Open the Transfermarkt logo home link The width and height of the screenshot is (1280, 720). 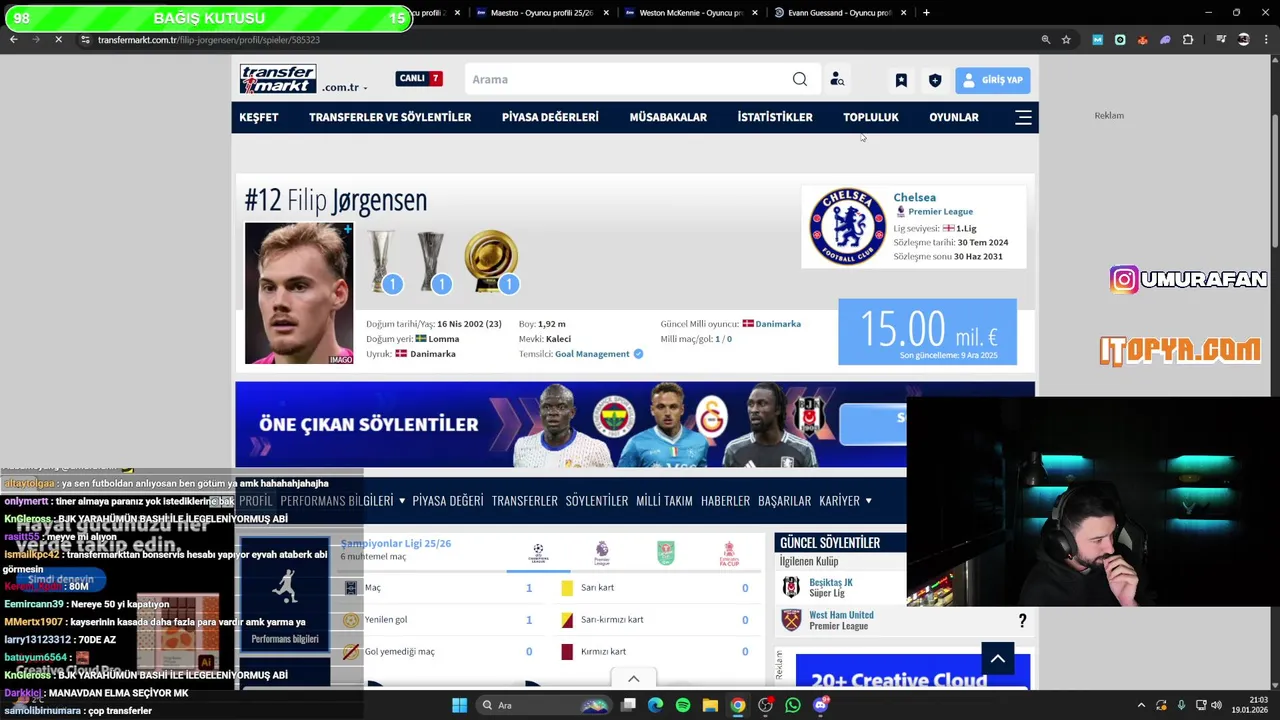278,79
